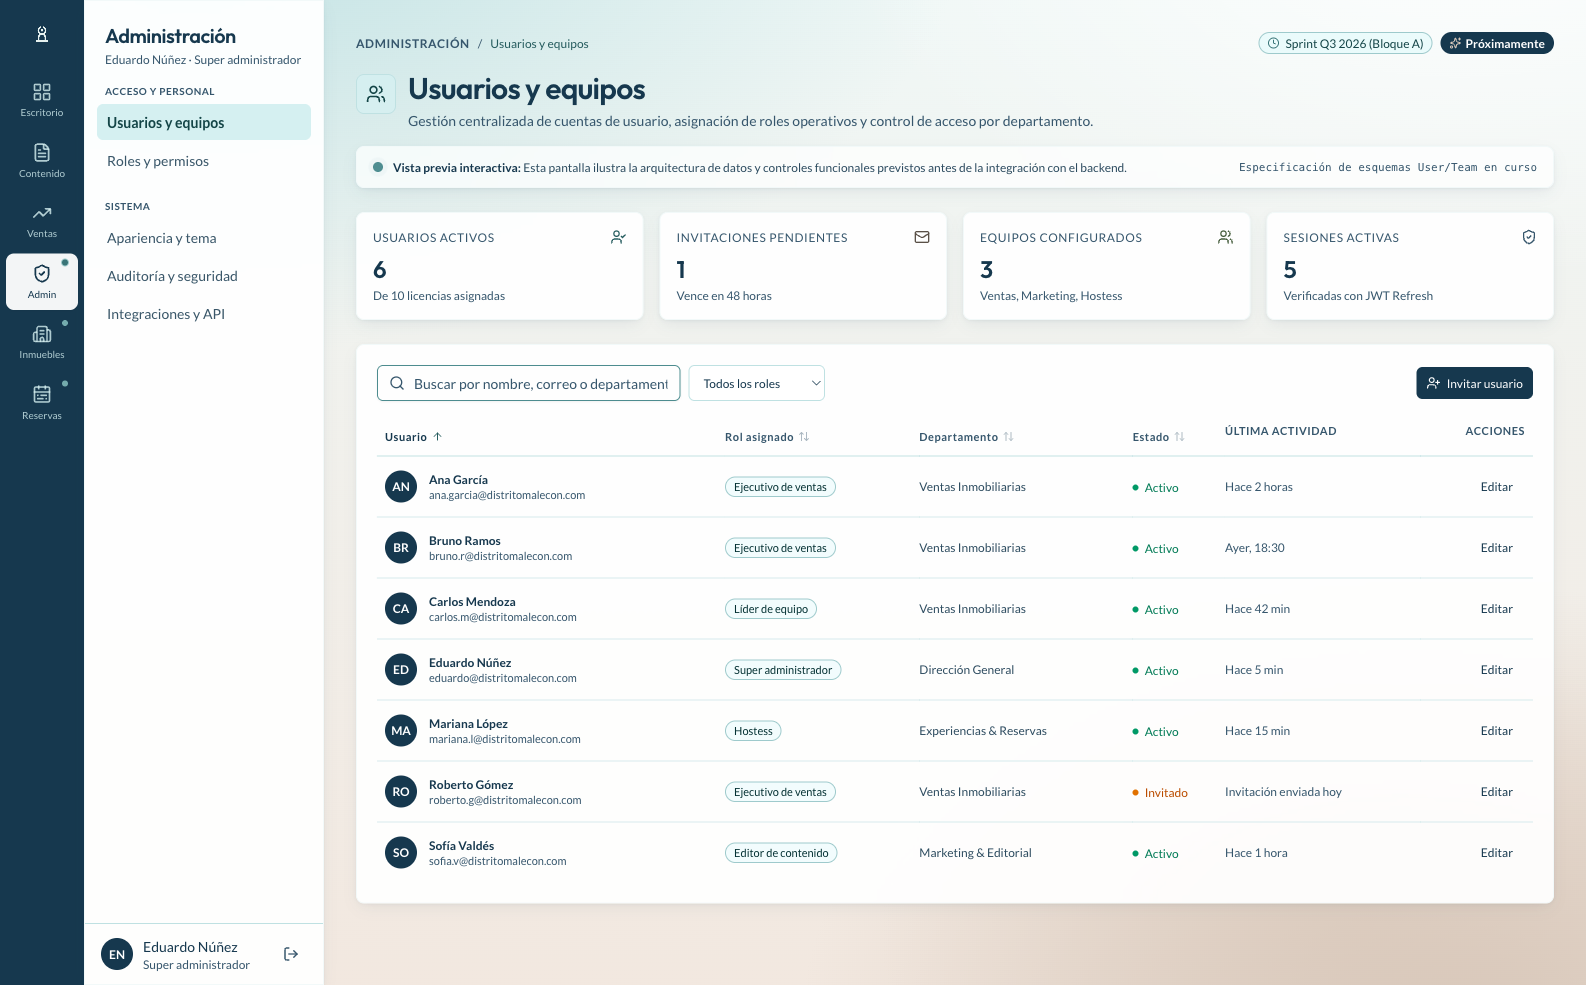Go to Contenido in the sidebar

click(x=42, y=161)
